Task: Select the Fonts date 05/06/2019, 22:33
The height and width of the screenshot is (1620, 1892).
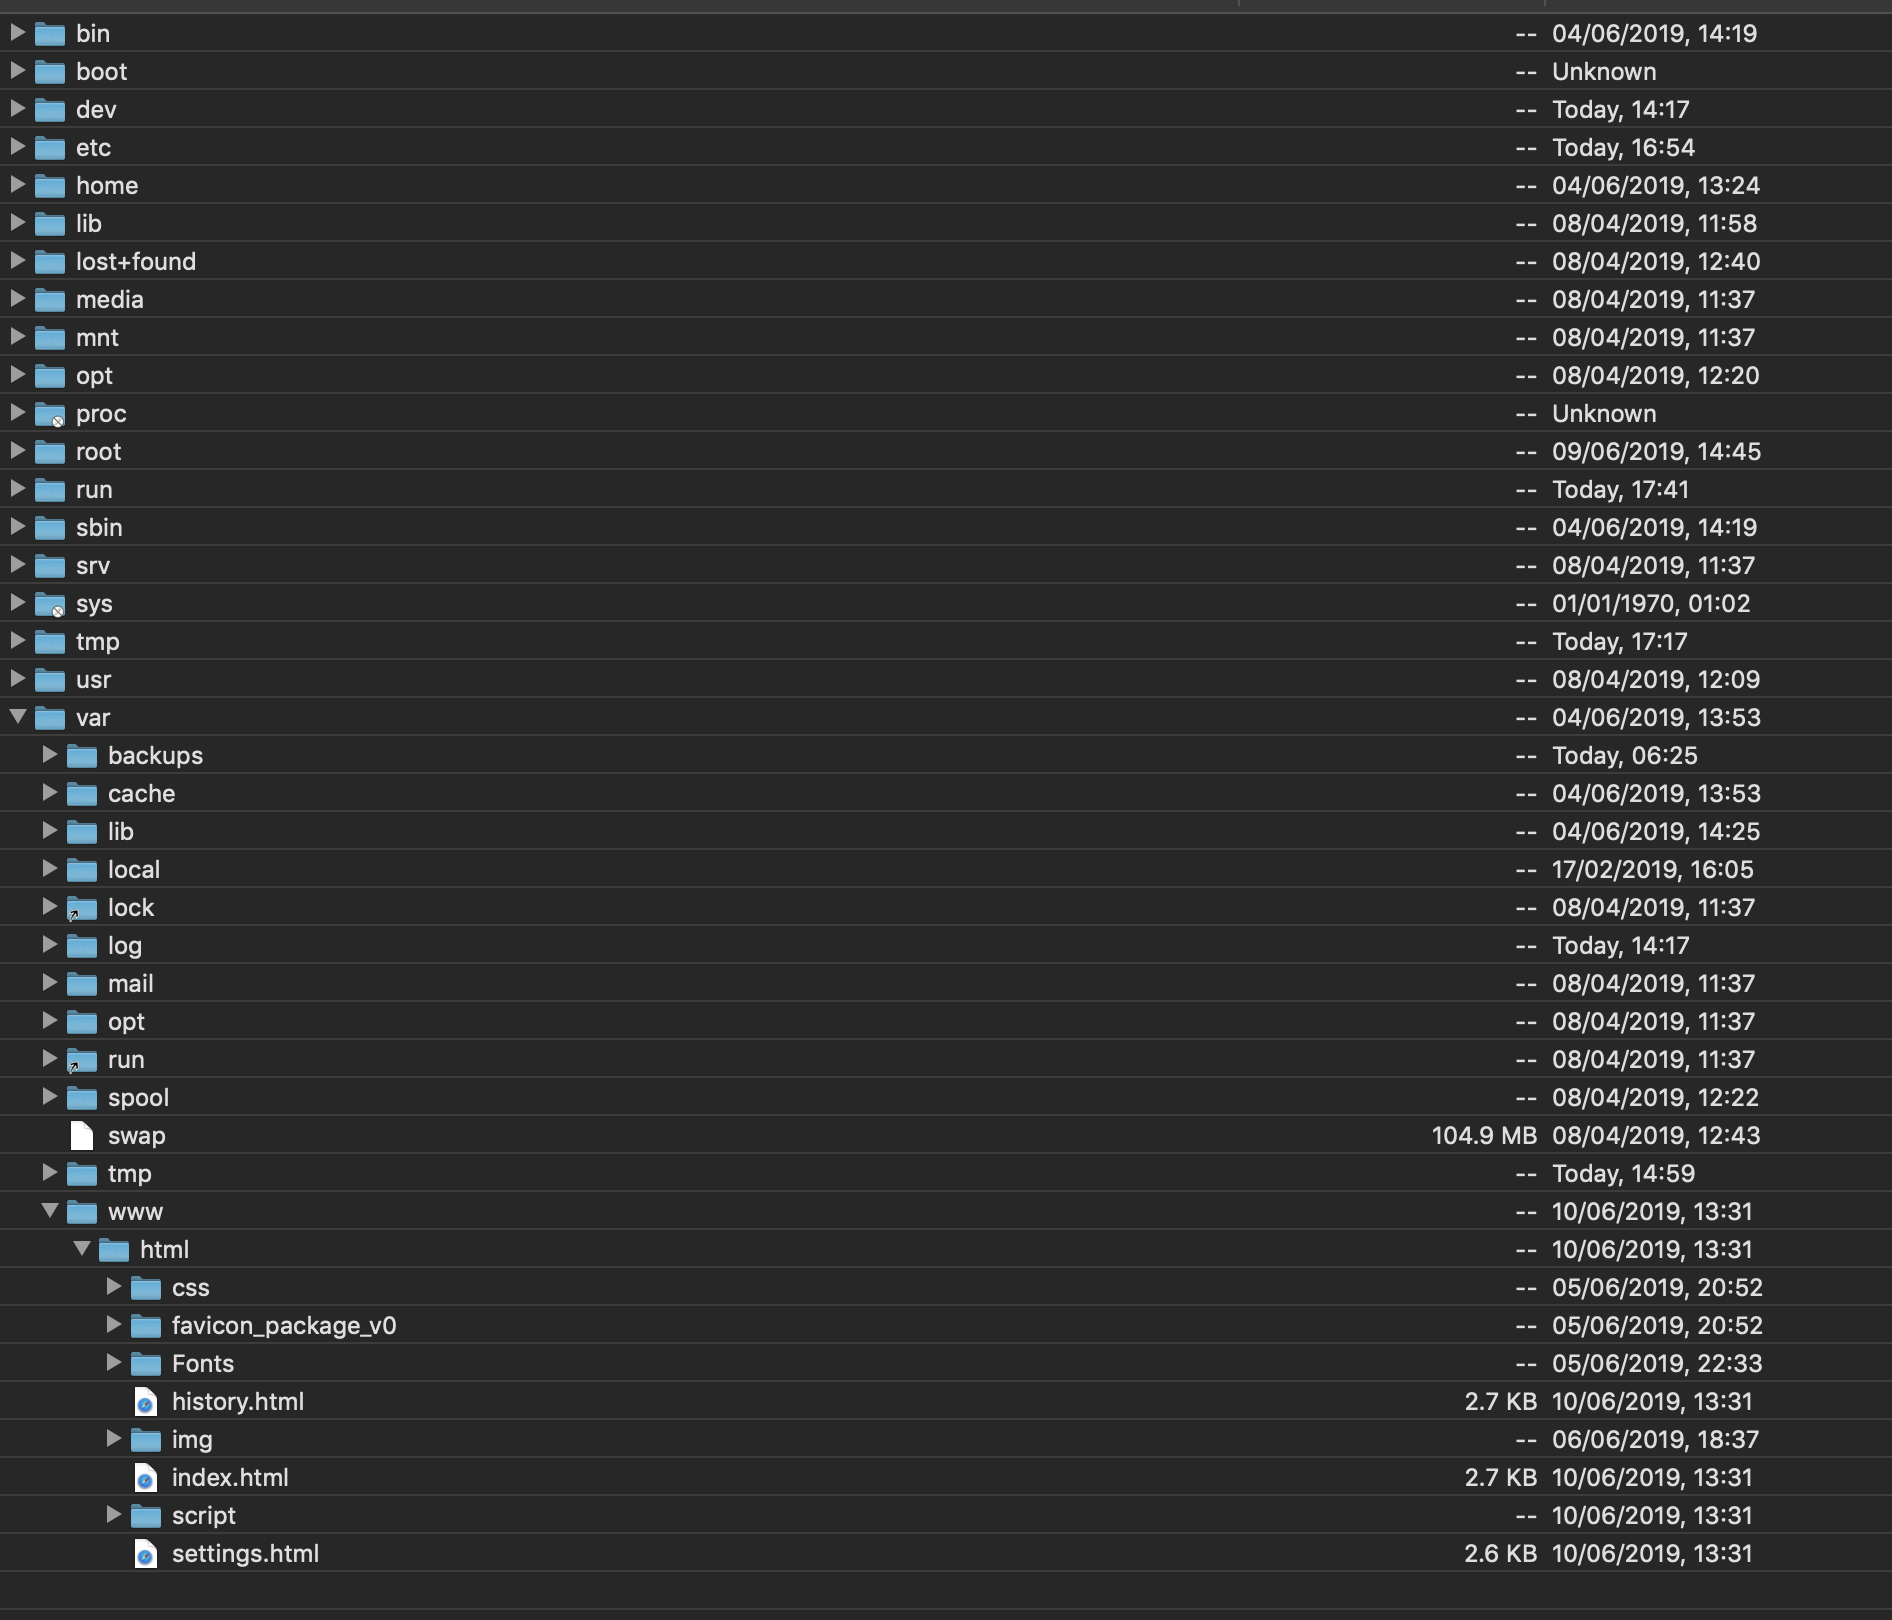Action: pyautogui.click(x=1657, y=1364)
